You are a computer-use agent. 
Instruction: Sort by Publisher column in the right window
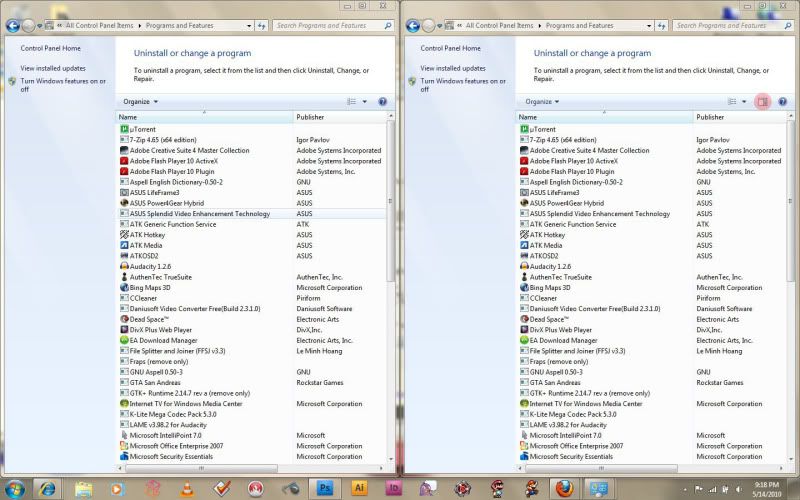[740, 117]
